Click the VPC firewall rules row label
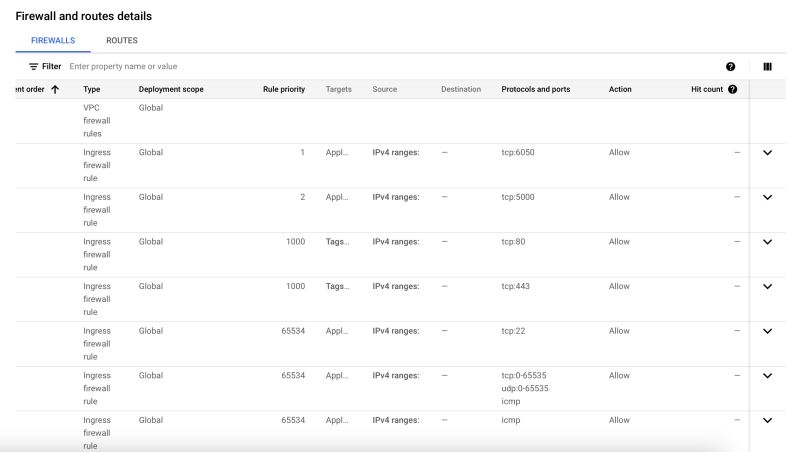Image resolution: width=800 pixels, height=452 pixels. [97, 120]
